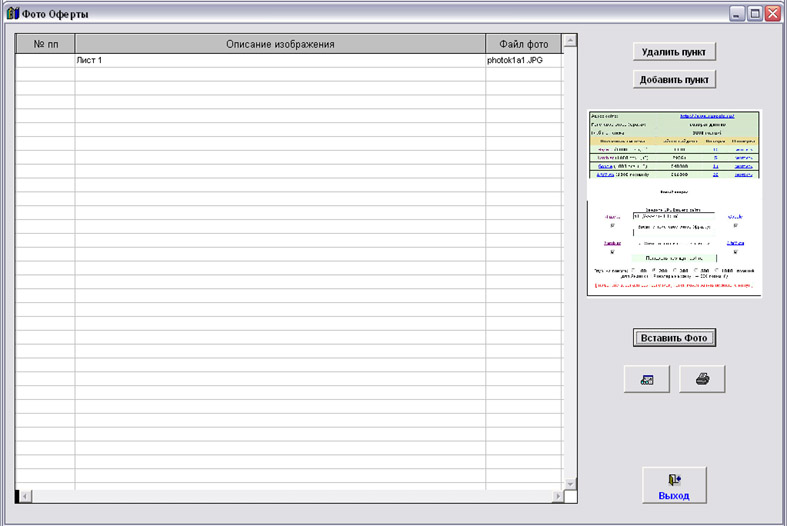The image size is (787, 526).
Task: Click the horizontal scrollbar left arrow
Action: pyautogui.click(x=22, y=496)
